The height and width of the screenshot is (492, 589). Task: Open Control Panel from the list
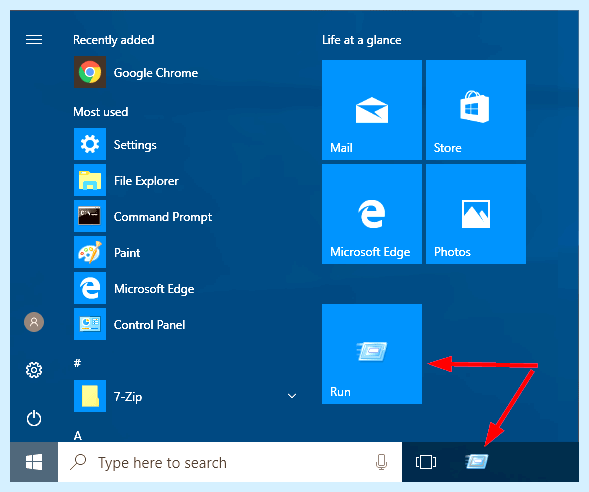130,324
